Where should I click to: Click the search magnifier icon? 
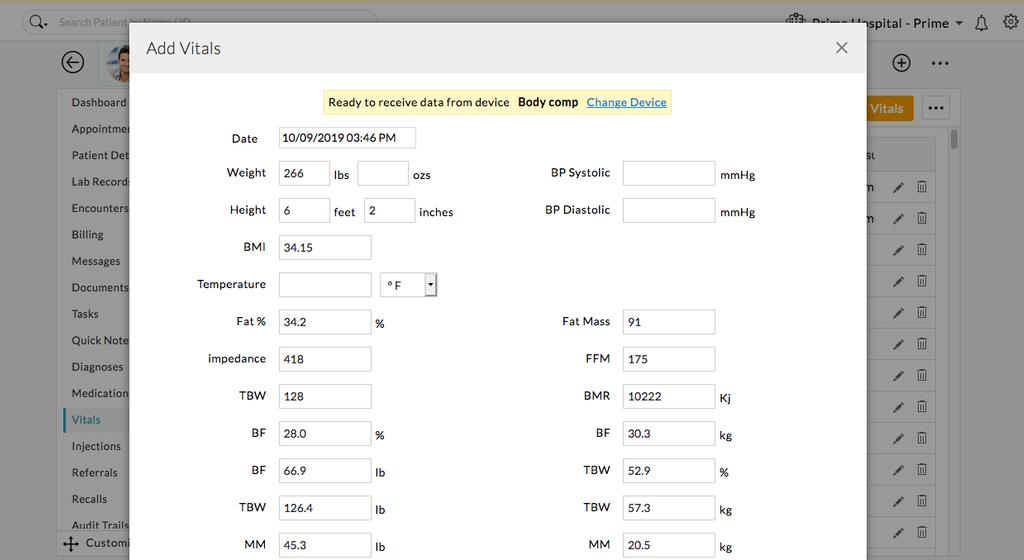[x=36, y=21]
